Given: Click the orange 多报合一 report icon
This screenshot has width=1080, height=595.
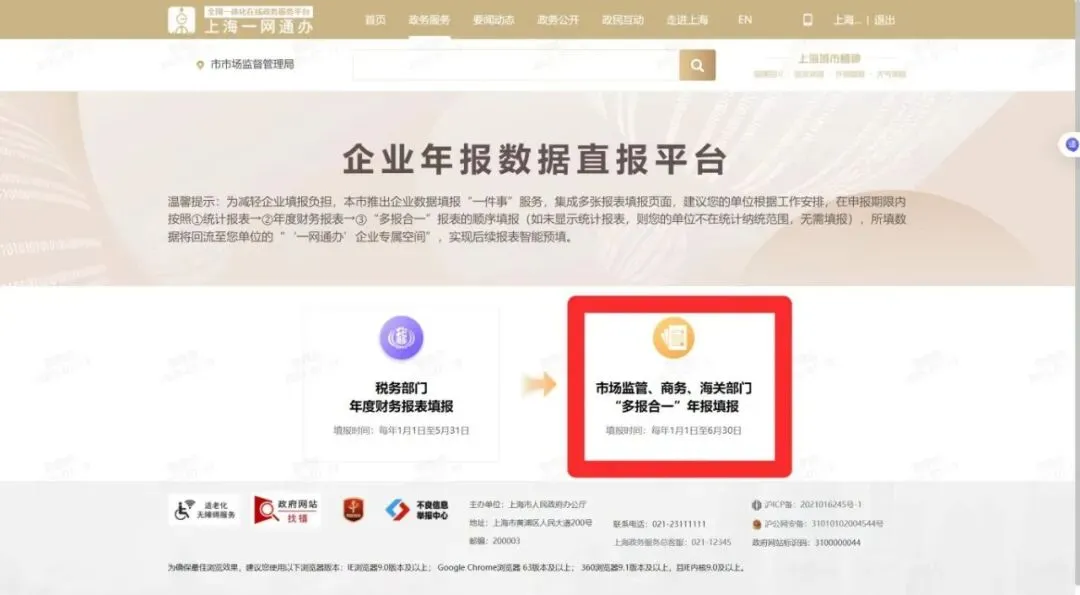Looking at the screenshot, I should click(x=673, y=337).
